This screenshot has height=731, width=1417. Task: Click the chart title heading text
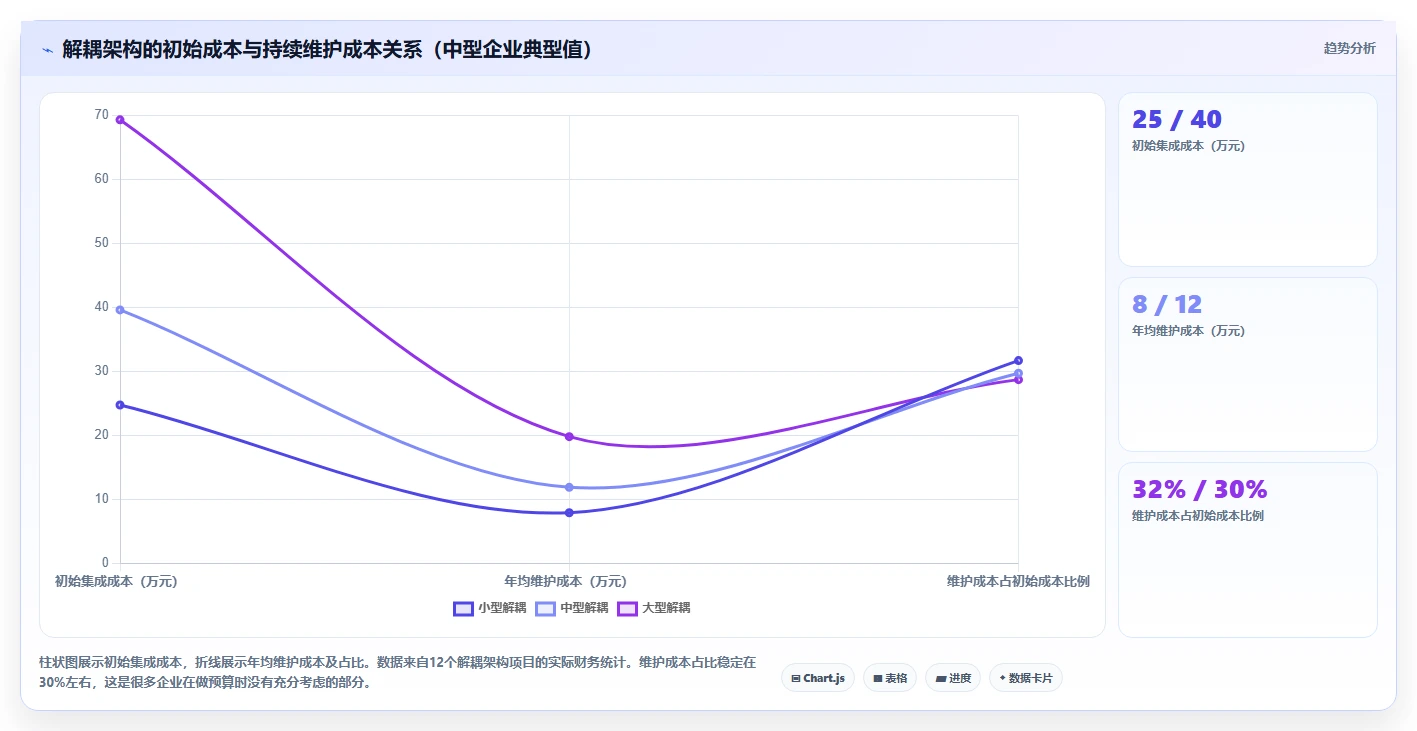click(x=327, y=49)
